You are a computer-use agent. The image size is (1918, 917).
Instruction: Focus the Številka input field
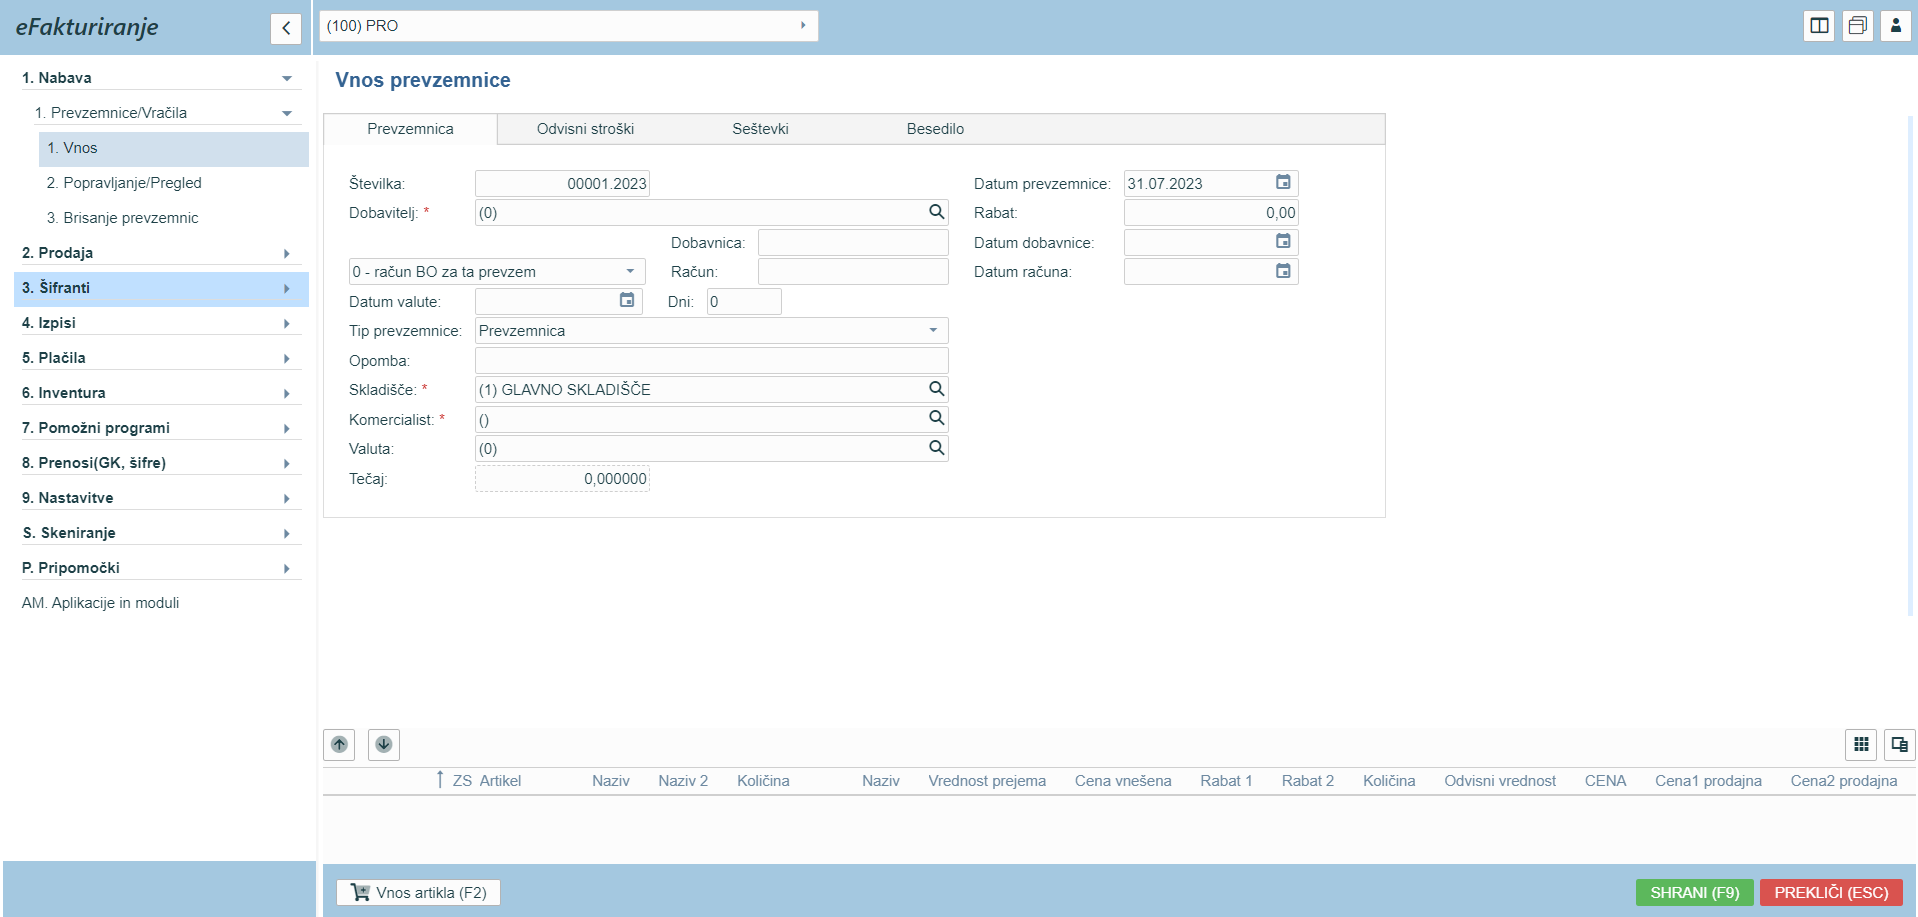pos(562,183)
